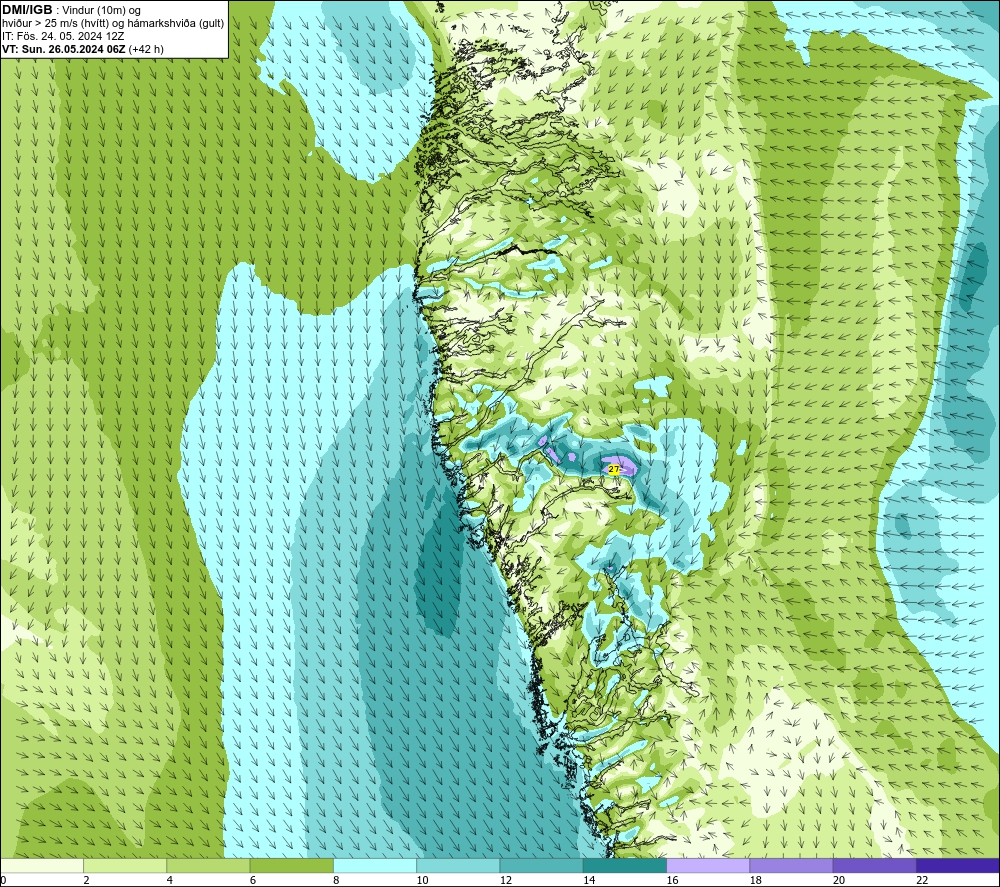Click the legend scale label '16'
This screenshot has width=1000, height=887.
672,881
